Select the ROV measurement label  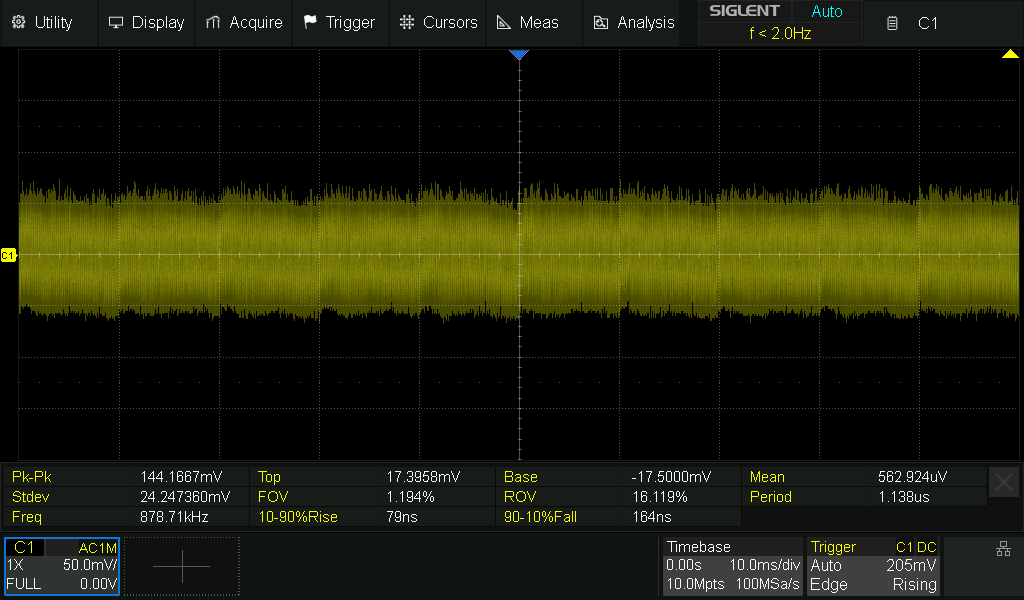click(x=520, y=497)
